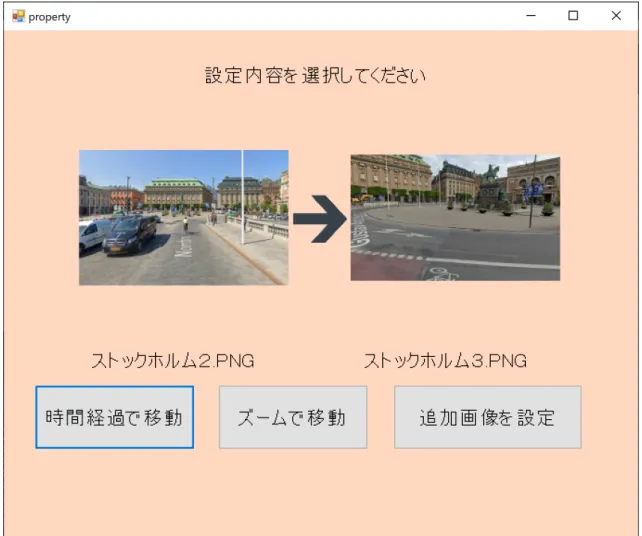This screenshot has height=536, width=642.
Task: Select the ズームで移動 button
Action: coord(293,417)
